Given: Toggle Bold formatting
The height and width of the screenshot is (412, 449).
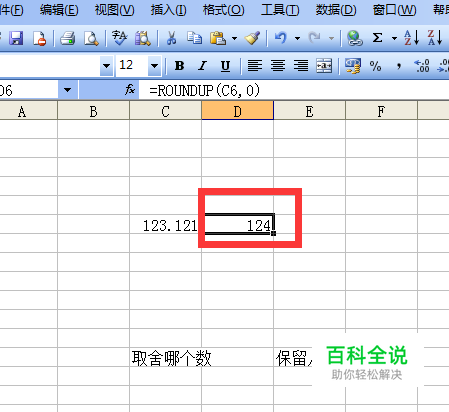Looking at the screenshot, I should pyautogui.click(x=179, y=66).
